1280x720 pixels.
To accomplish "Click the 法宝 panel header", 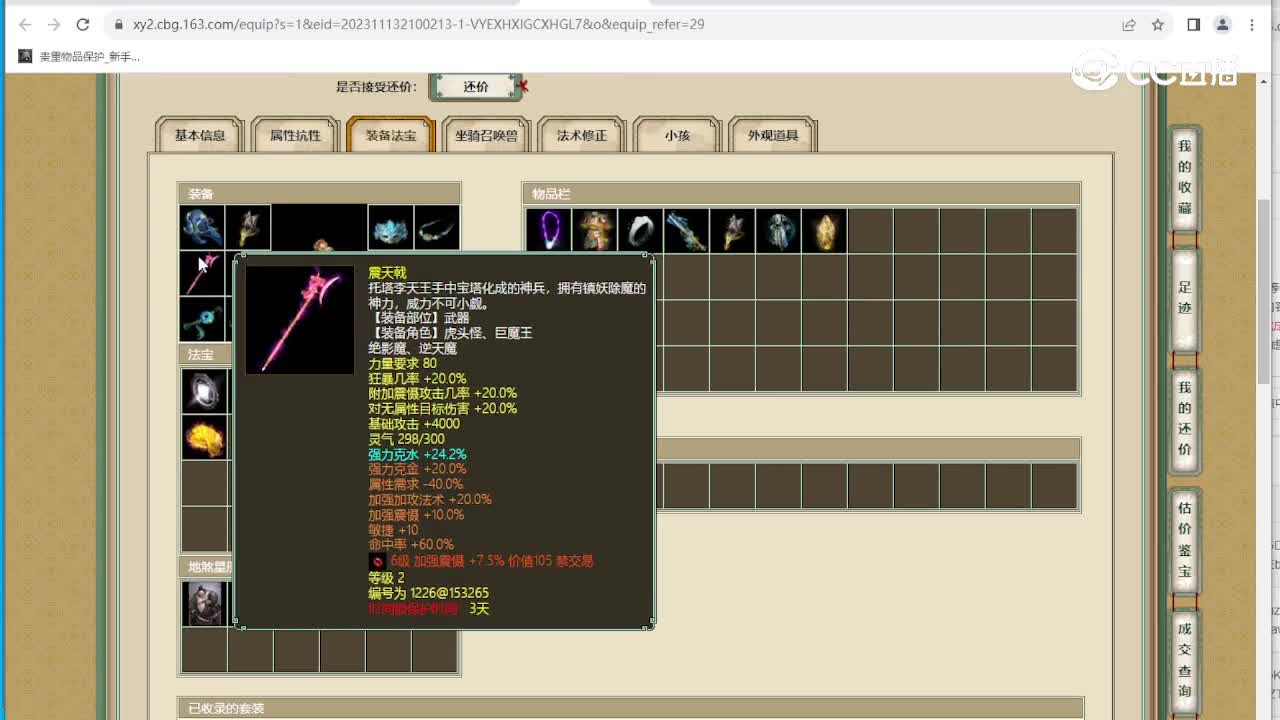I will tap(205, 355).
